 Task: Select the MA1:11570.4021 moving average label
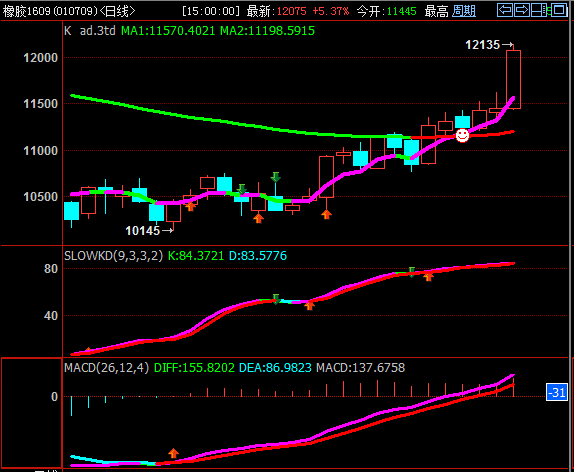click(x=168, y=31)
